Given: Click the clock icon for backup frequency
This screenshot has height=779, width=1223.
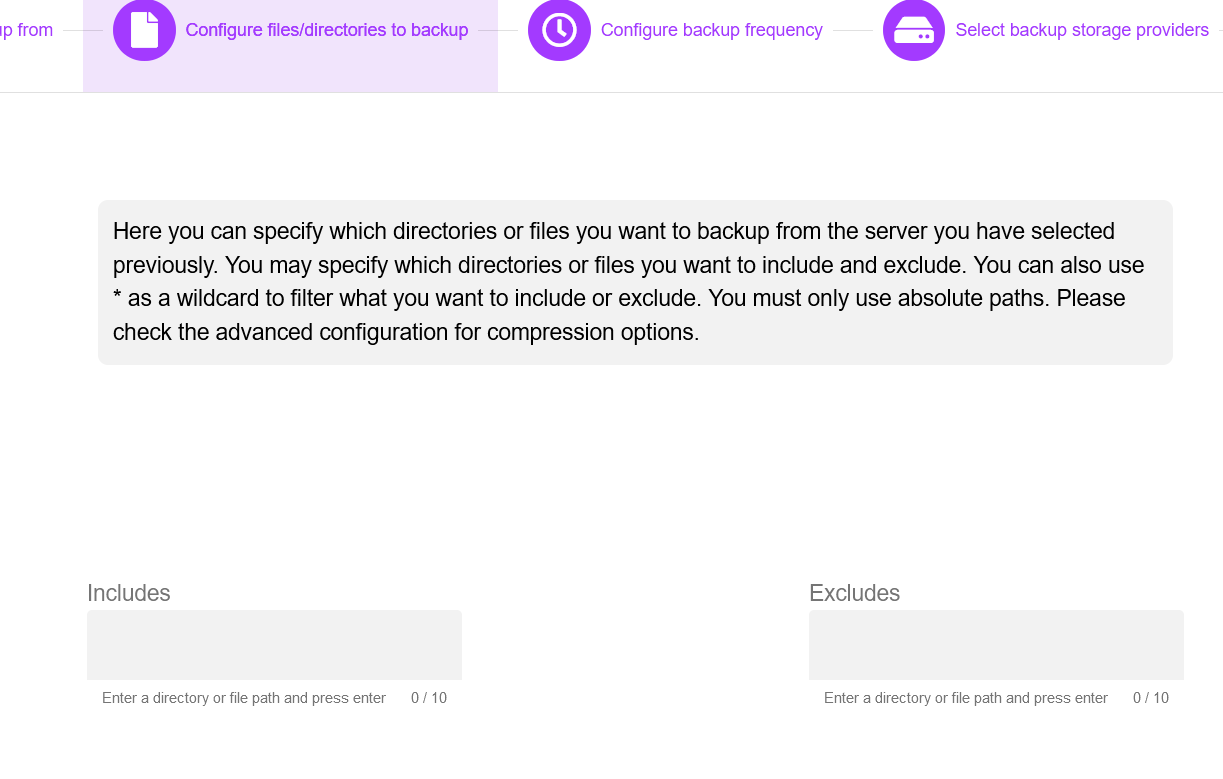Looking at the screenshot, I should pos(559,30).
